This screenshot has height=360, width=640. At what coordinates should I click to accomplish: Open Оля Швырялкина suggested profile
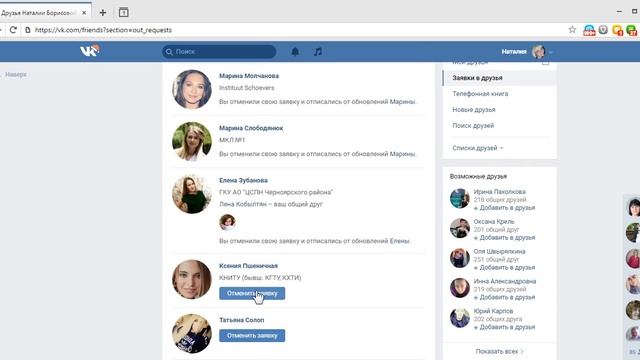pyautogui.click(x=500, y=251)
